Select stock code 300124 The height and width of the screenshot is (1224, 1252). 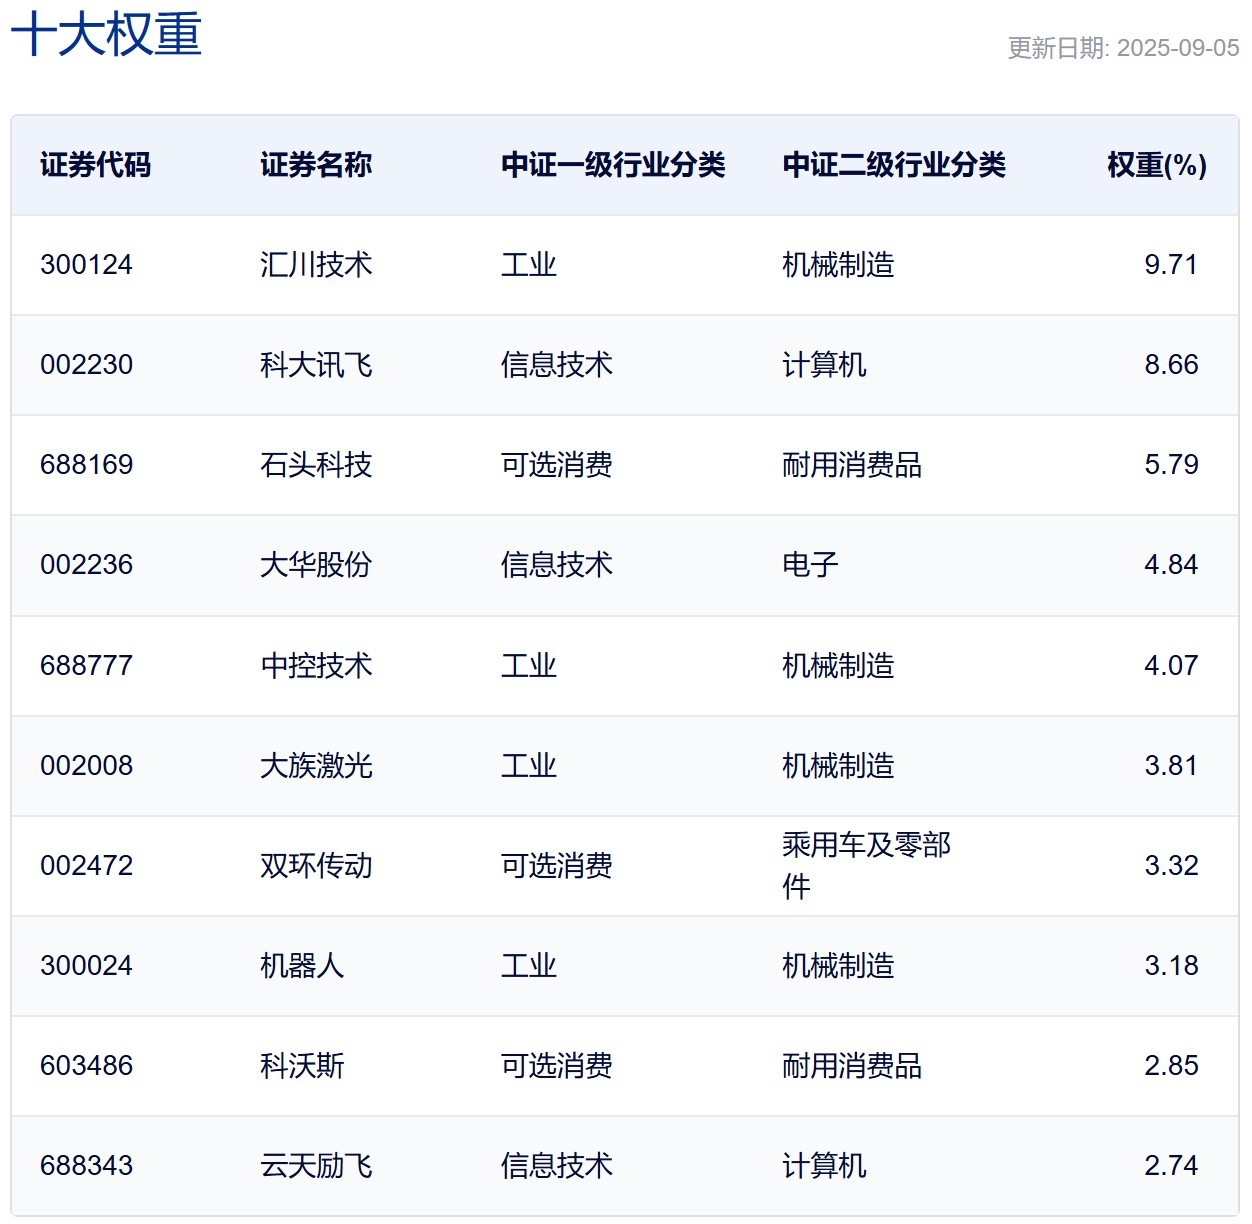(x=86, y=265)
